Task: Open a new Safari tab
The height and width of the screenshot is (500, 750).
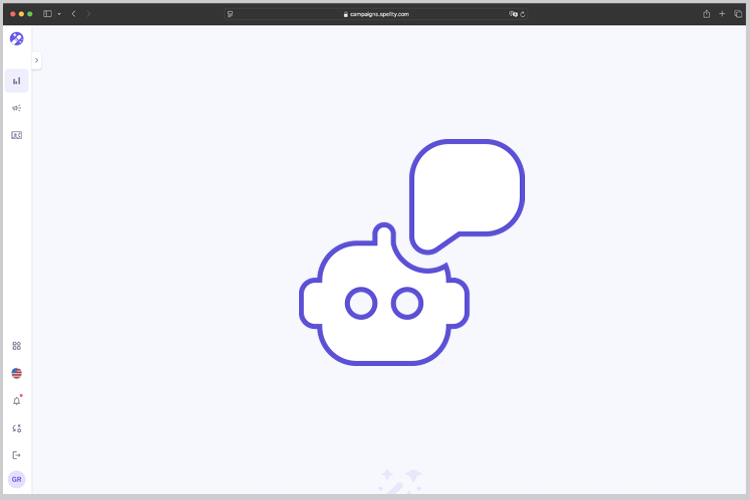Action: (722, 14)
